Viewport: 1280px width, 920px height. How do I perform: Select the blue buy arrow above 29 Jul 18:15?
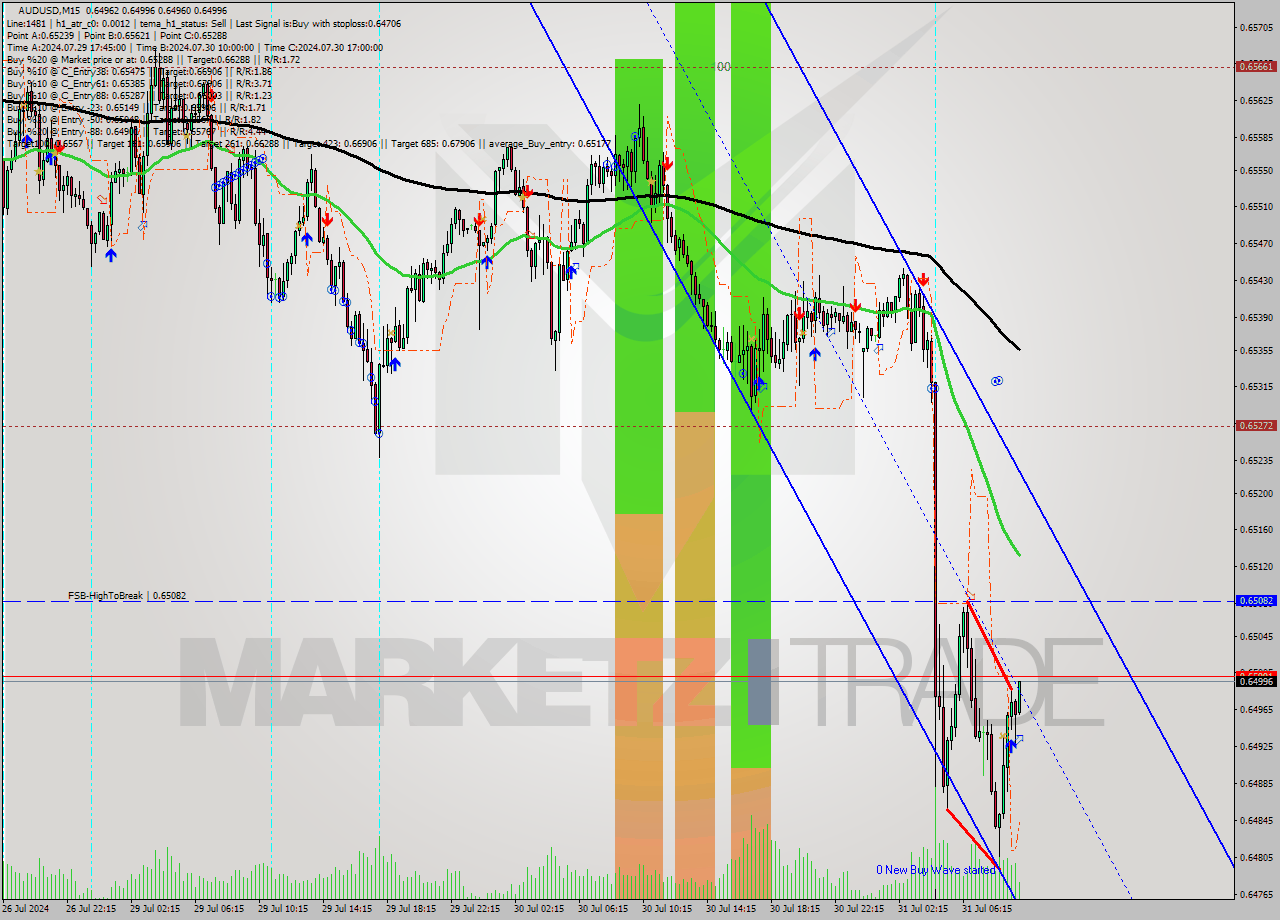395,365
